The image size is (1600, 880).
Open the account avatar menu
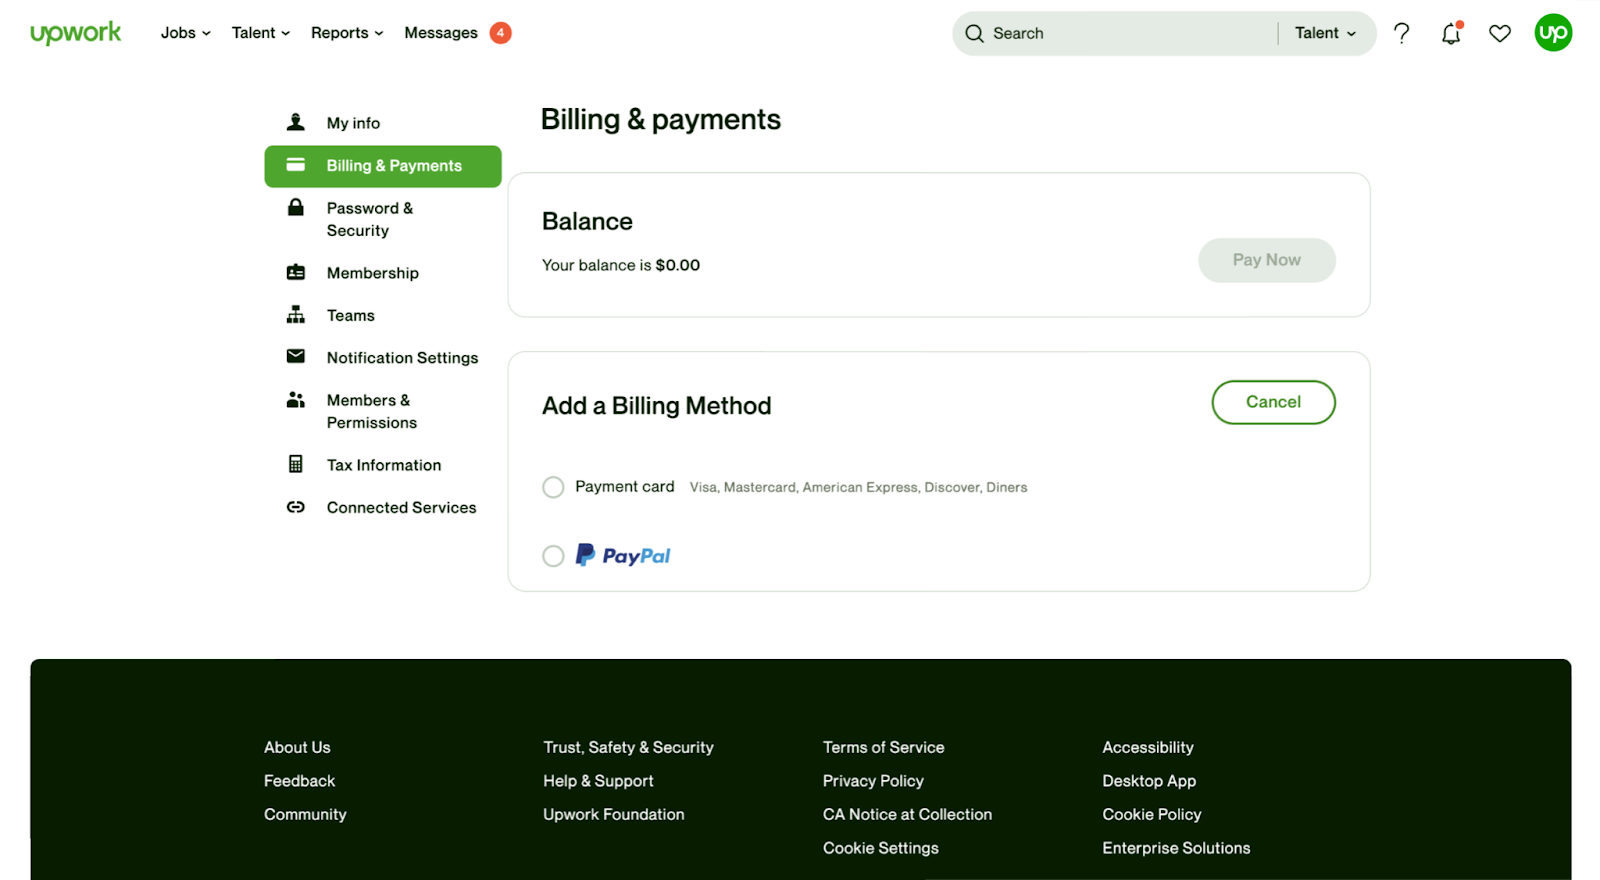point(1553,33)
